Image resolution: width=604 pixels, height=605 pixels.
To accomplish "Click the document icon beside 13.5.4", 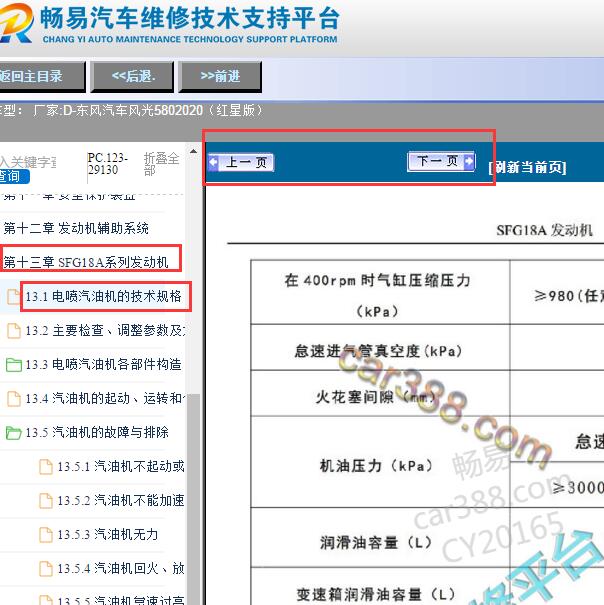I will click(x=46, y=569).
